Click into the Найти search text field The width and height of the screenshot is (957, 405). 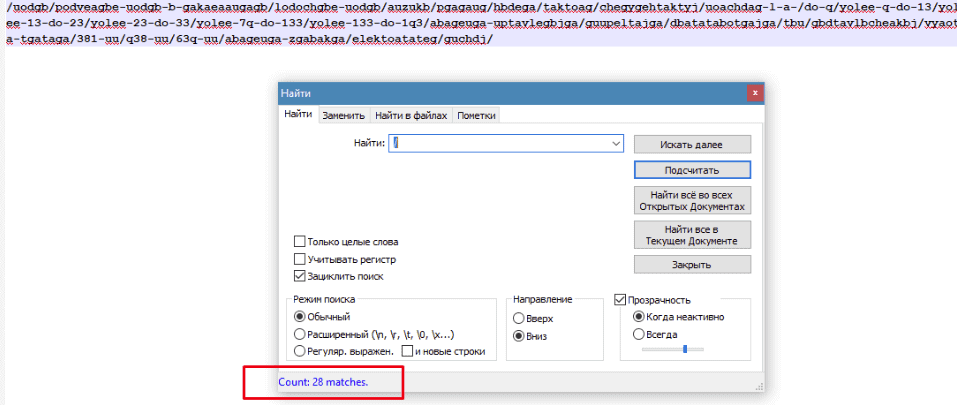coord(500,144)
